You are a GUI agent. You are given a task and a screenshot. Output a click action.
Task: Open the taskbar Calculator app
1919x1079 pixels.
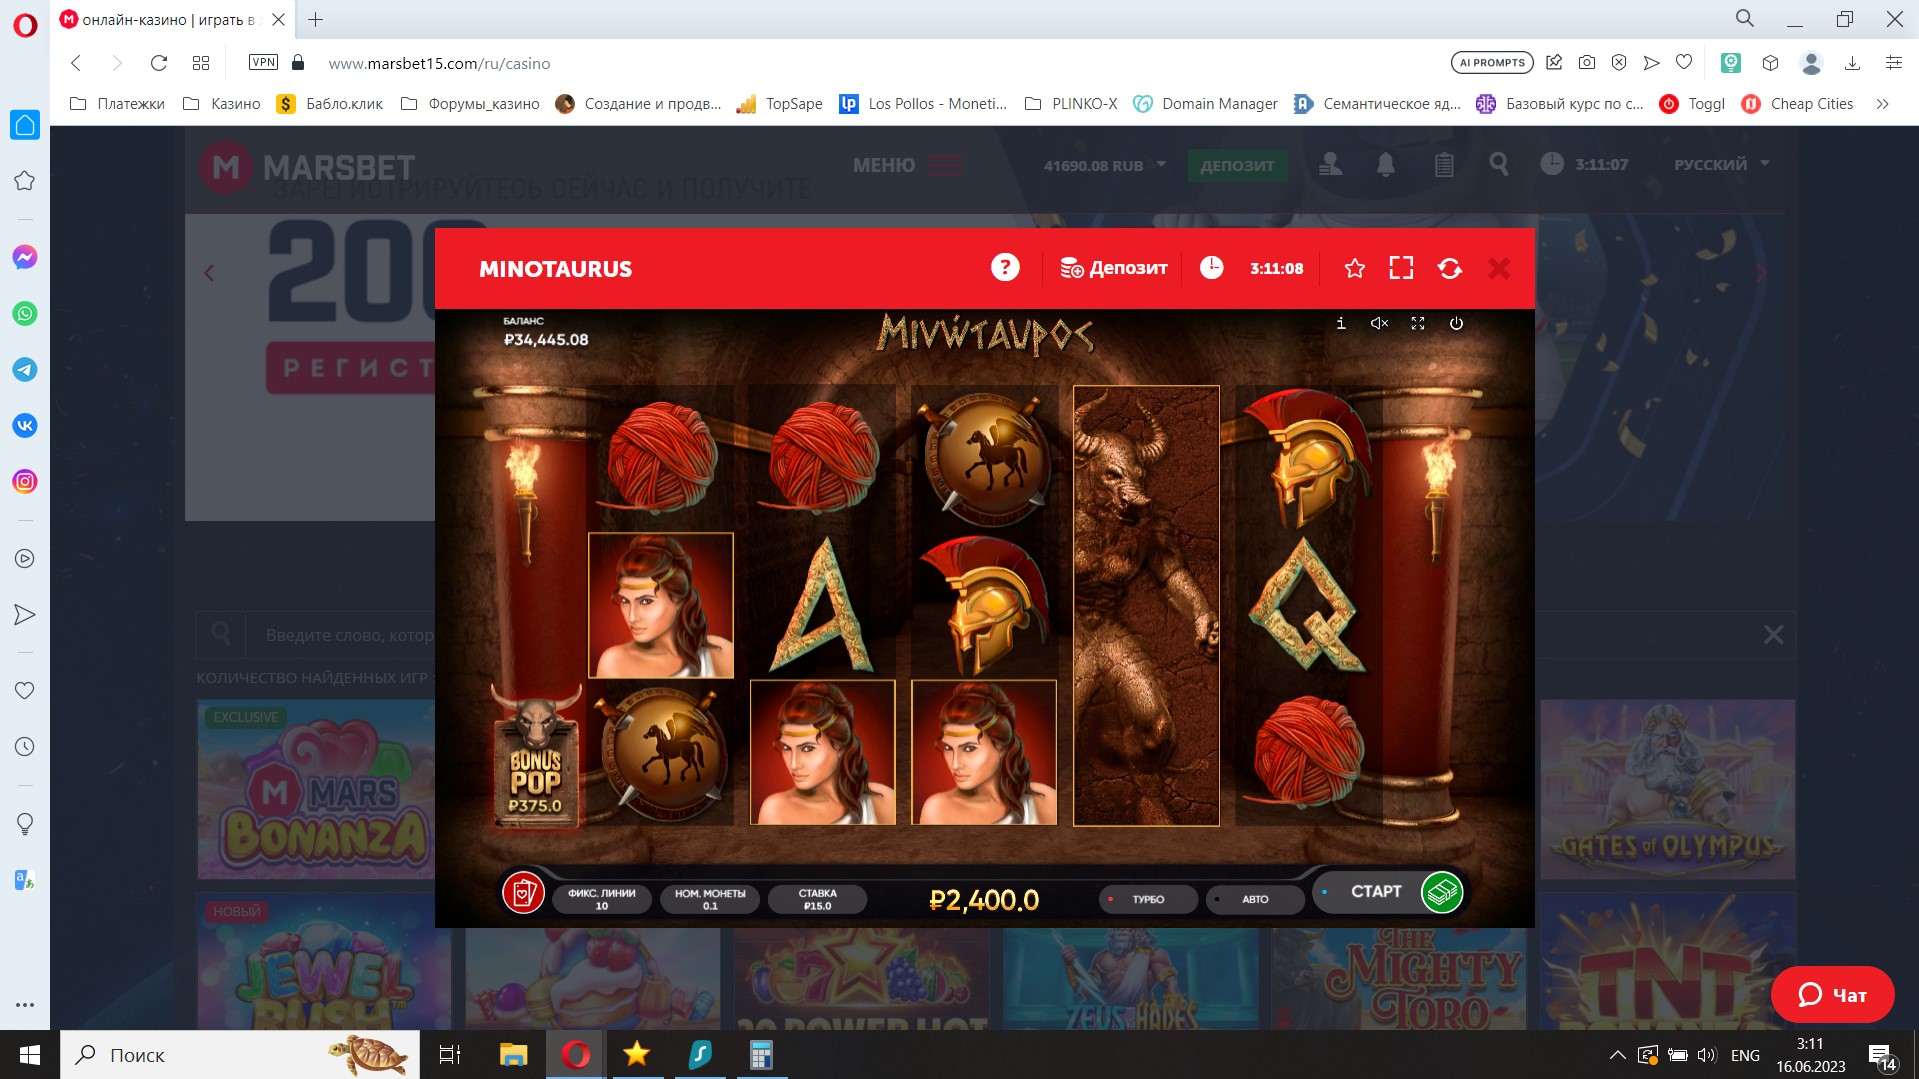761,1055
